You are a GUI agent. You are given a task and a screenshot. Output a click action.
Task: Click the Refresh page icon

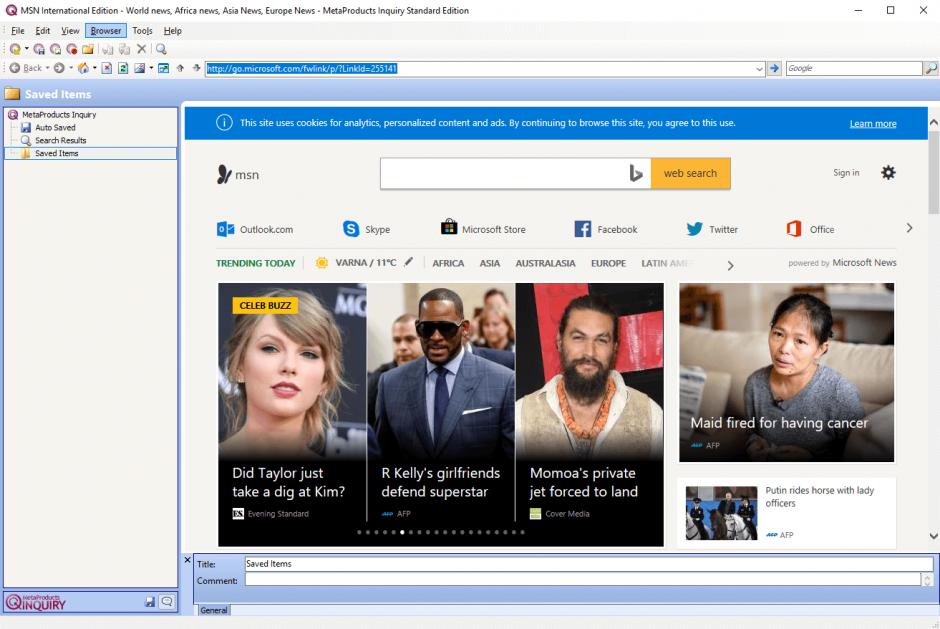coord(123,68)
